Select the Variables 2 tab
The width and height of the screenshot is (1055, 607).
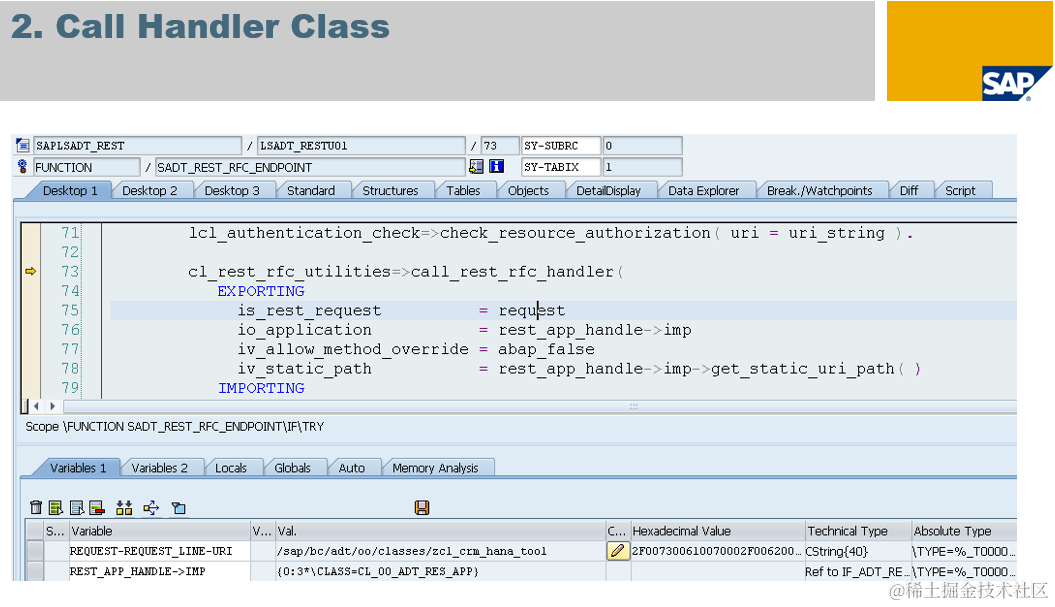click(x=159, y=468)
